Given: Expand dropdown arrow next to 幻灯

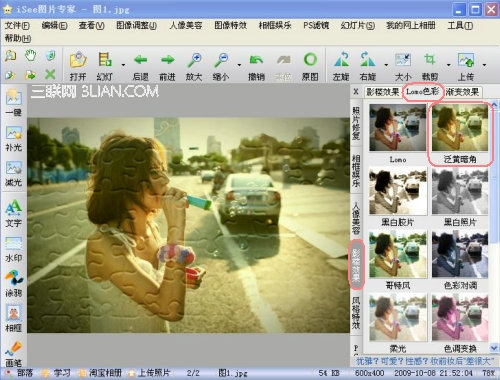Looking at the screenshot, I should [123, 65].
